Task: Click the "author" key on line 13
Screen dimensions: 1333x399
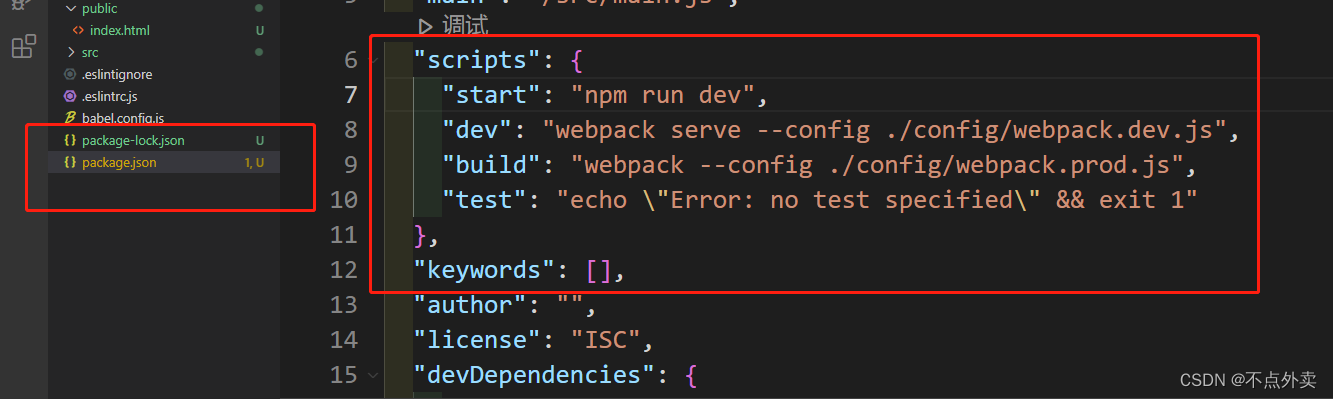Action: [471, 305]
